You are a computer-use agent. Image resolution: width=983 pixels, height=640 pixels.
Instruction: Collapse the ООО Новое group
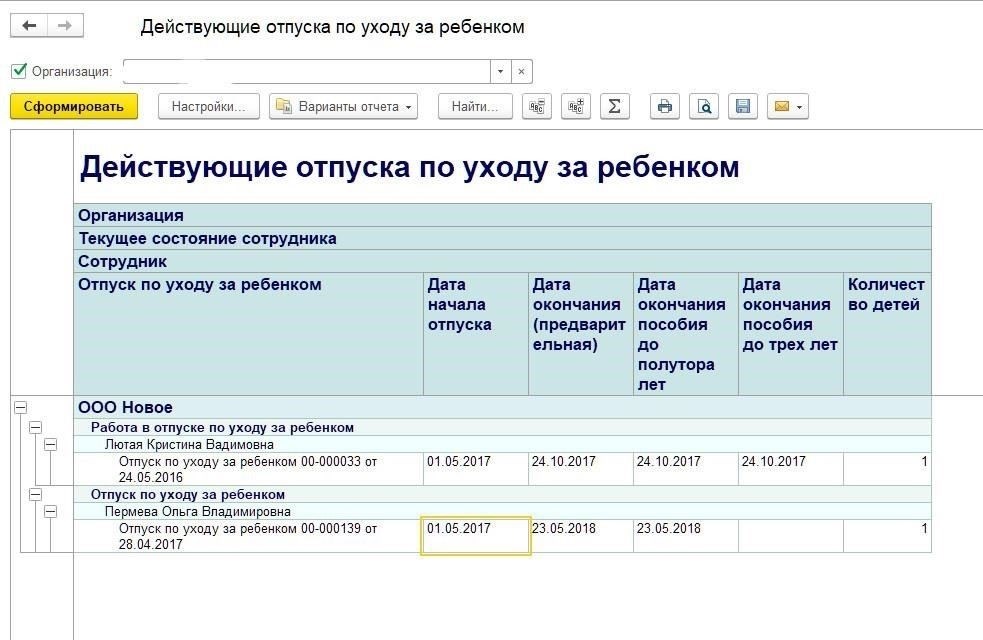[x=21, y=407]
